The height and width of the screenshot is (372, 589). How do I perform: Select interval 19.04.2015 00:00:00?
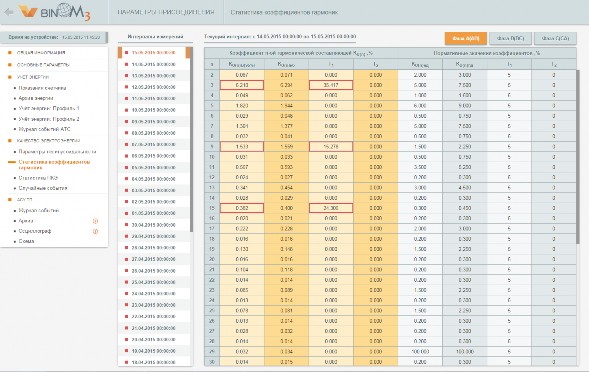153,351
